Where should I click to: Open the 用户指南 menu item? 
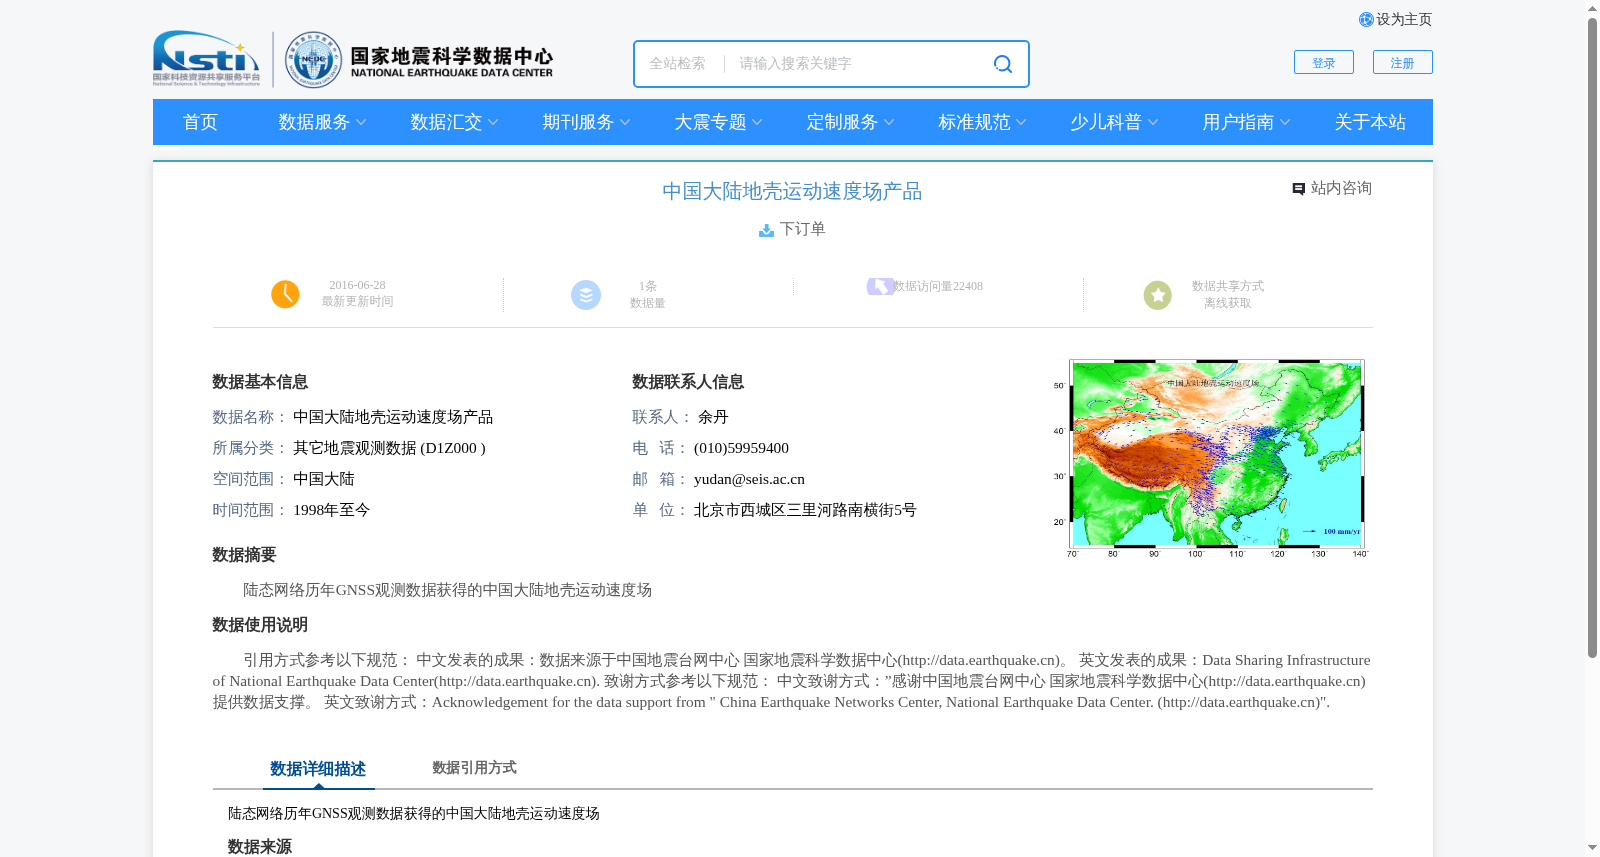click(1238, 122)
